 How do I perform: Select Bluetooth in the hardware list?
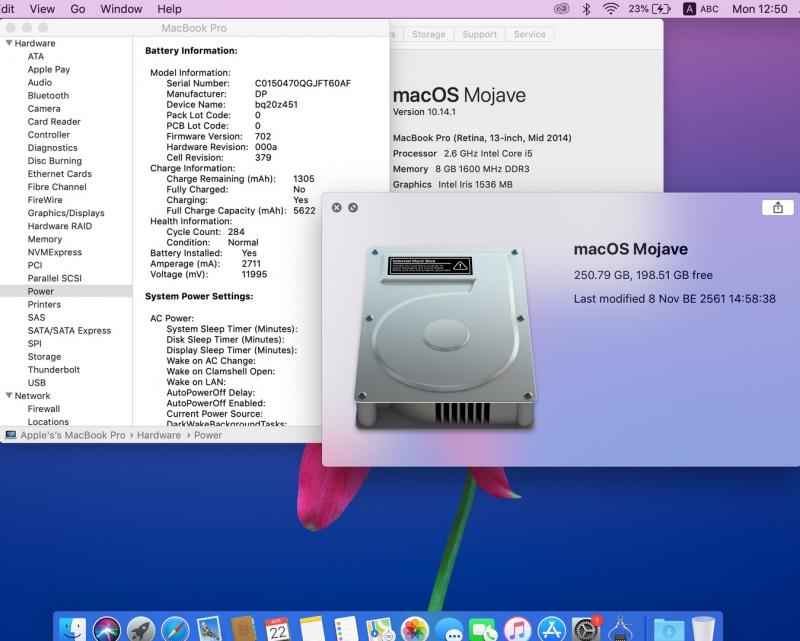(x=48, y=96)
